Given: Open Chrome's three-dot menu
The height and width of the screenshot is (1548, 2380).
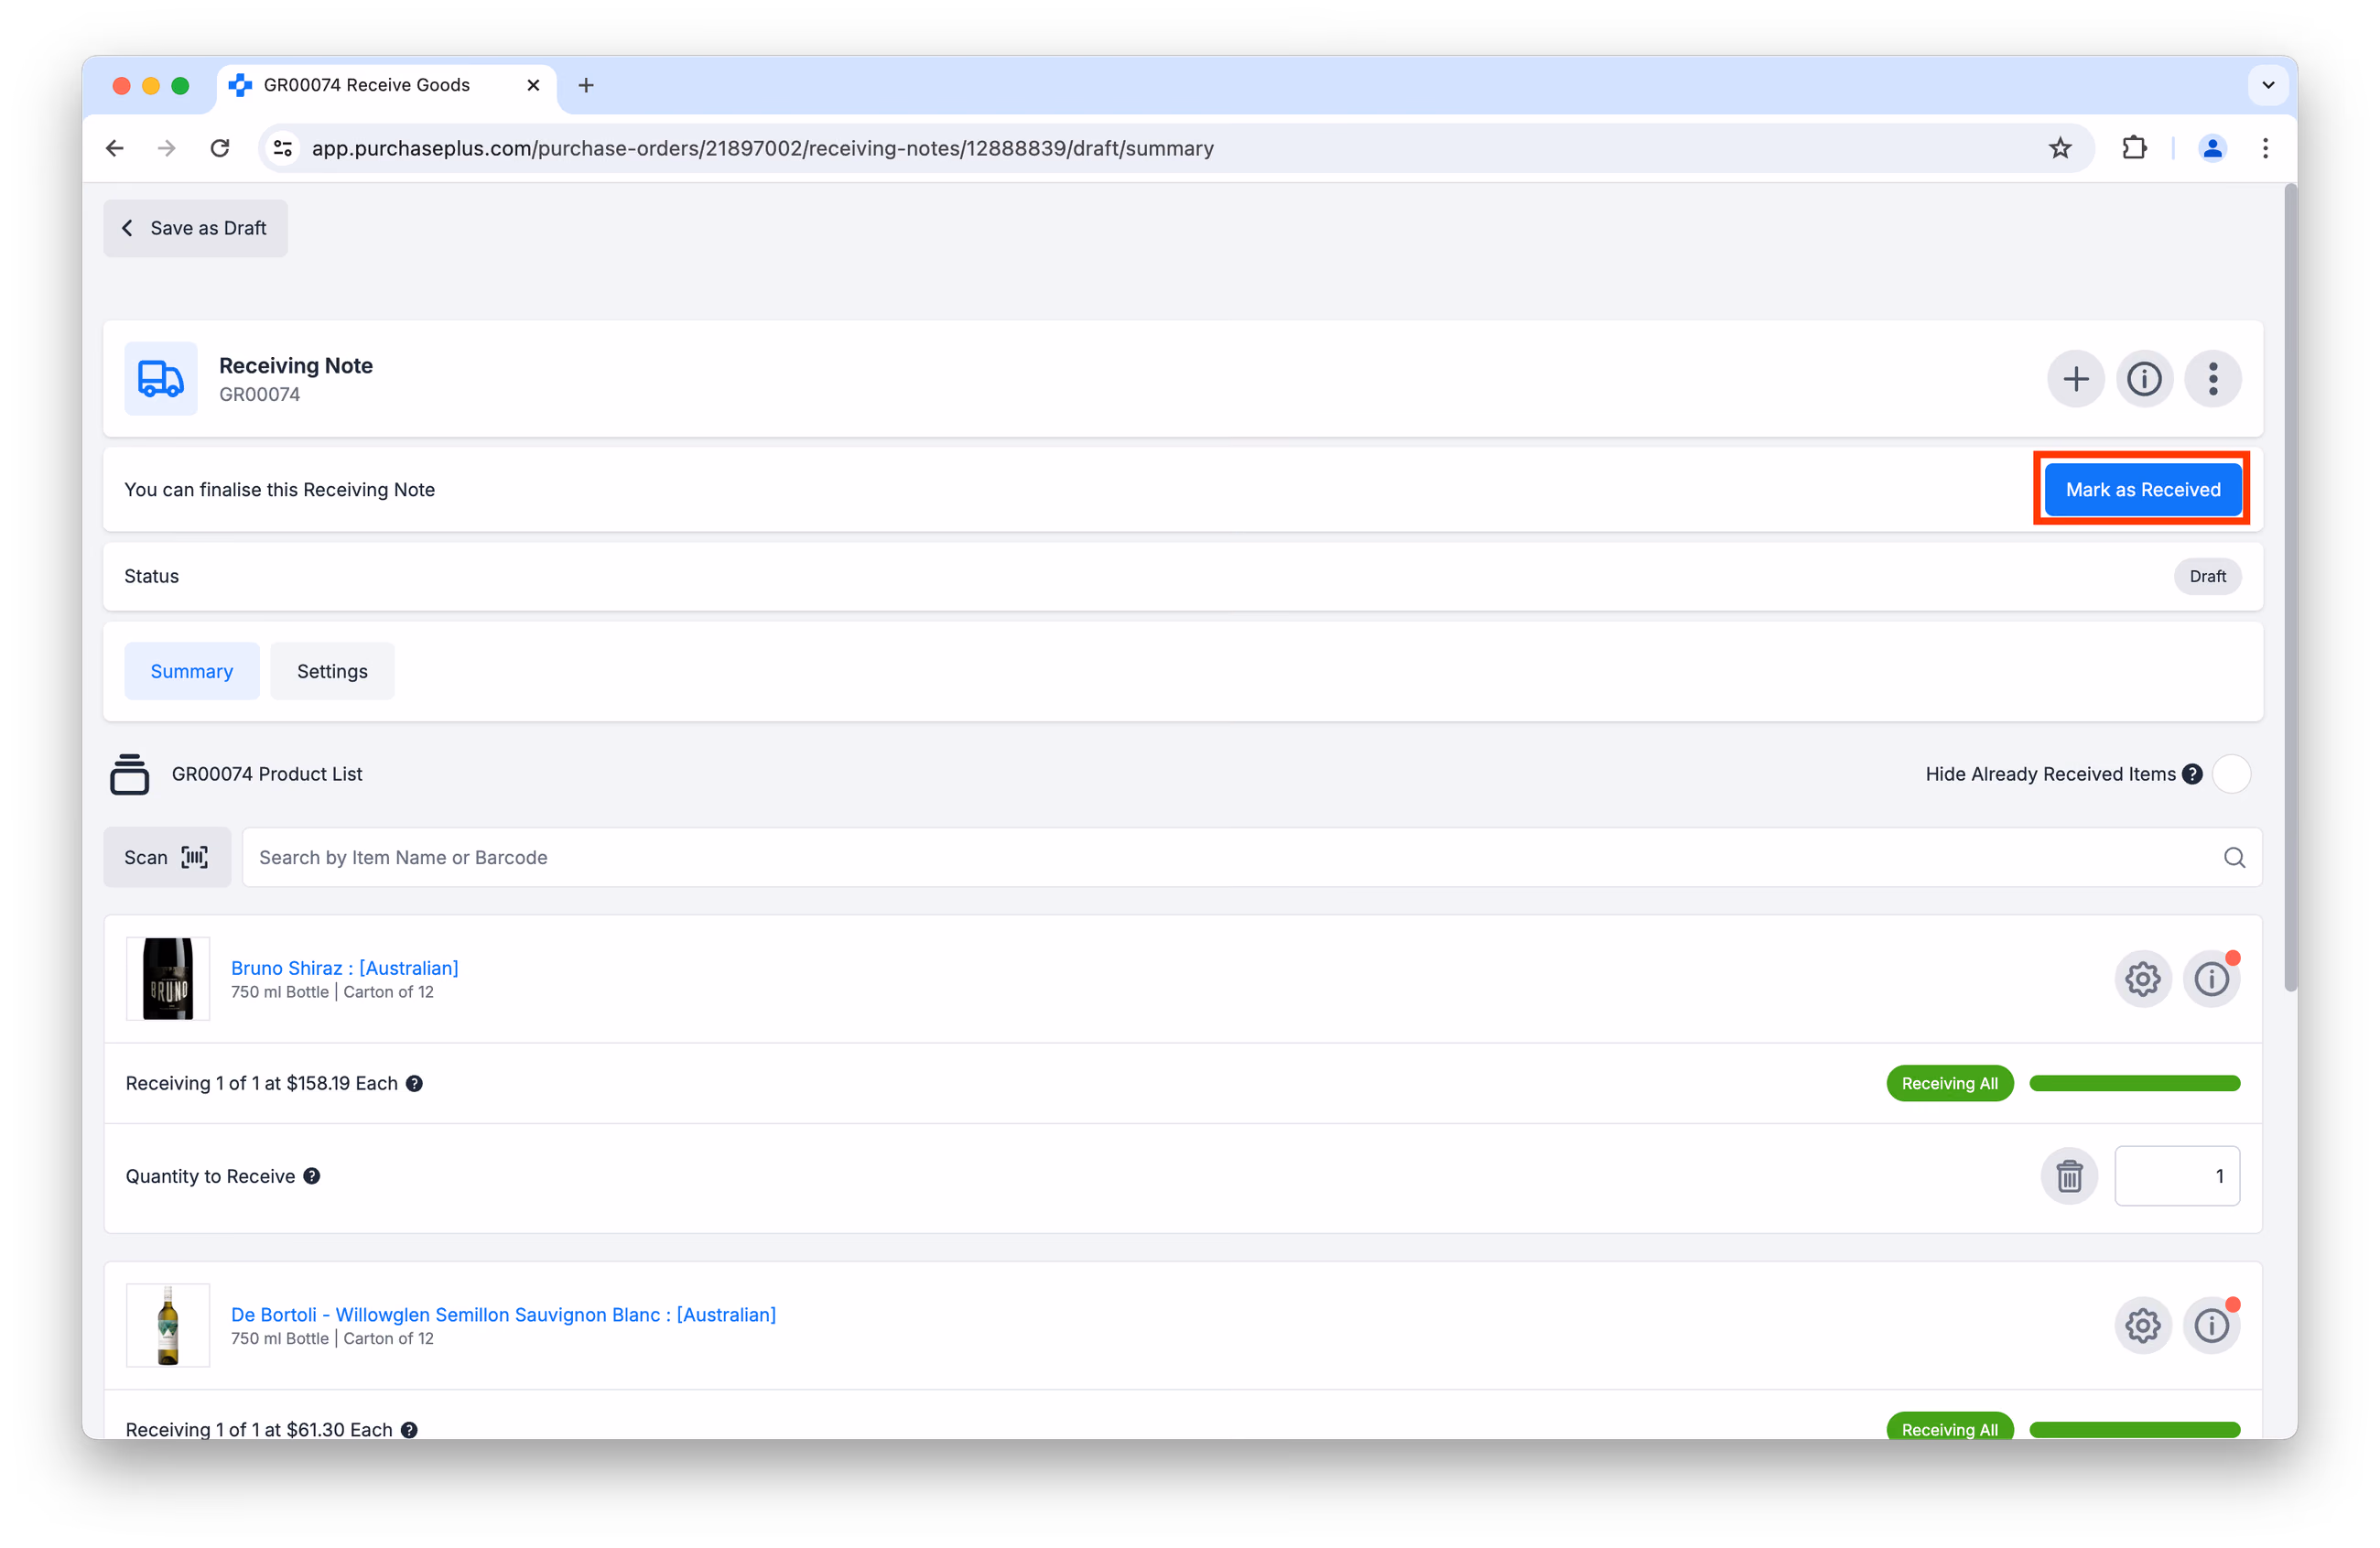Looking at the screenshot, I should pos(2265,148).
